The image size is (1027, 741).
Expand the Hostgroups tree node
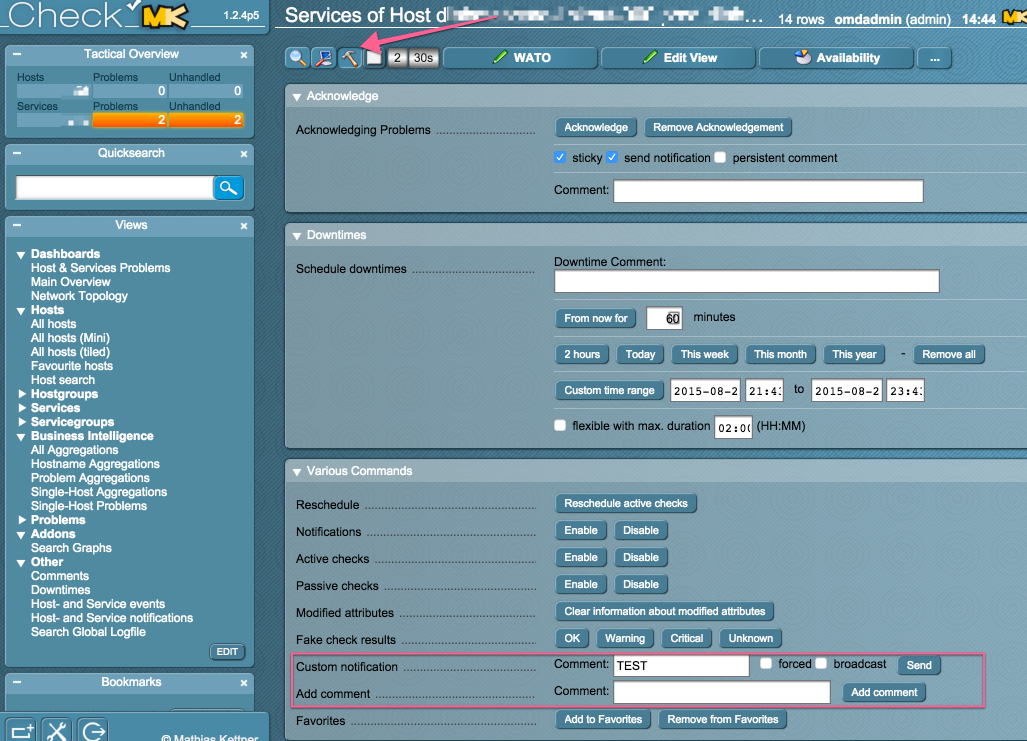coord(22,394)
